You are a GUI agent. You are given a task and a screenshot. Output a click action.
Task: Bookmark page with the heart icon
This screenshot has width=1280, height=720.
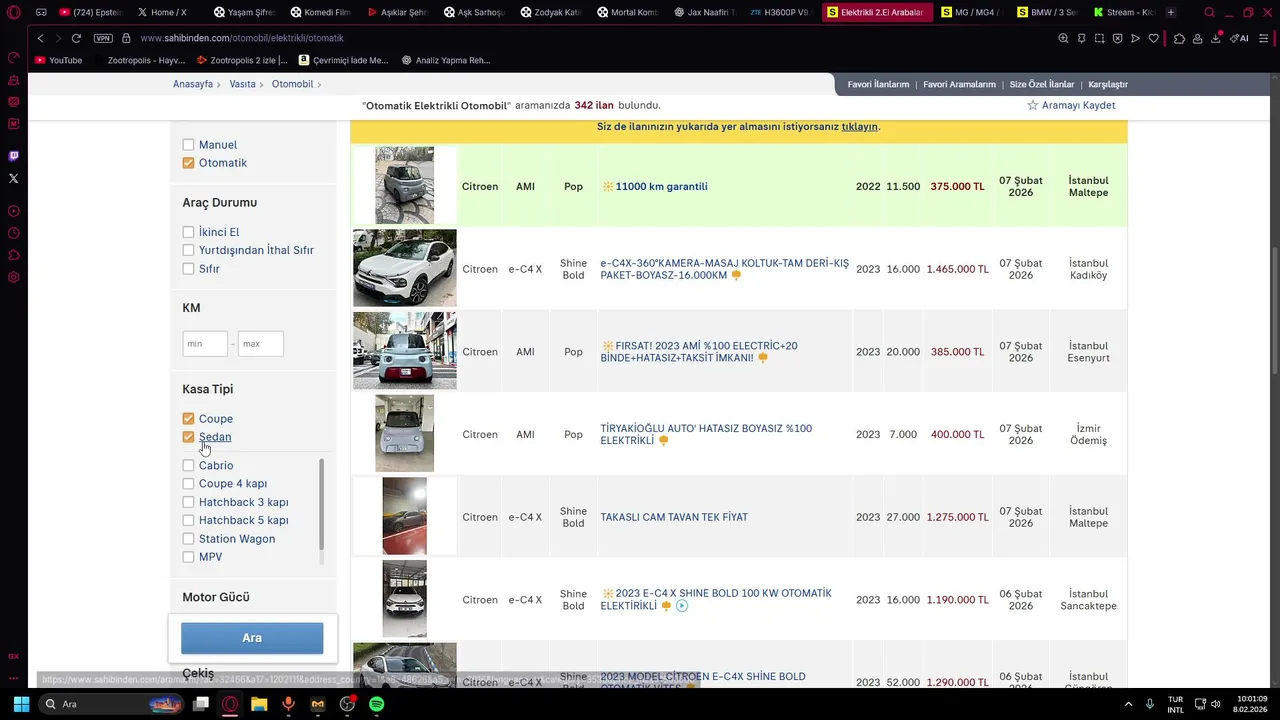(1153, 38)
